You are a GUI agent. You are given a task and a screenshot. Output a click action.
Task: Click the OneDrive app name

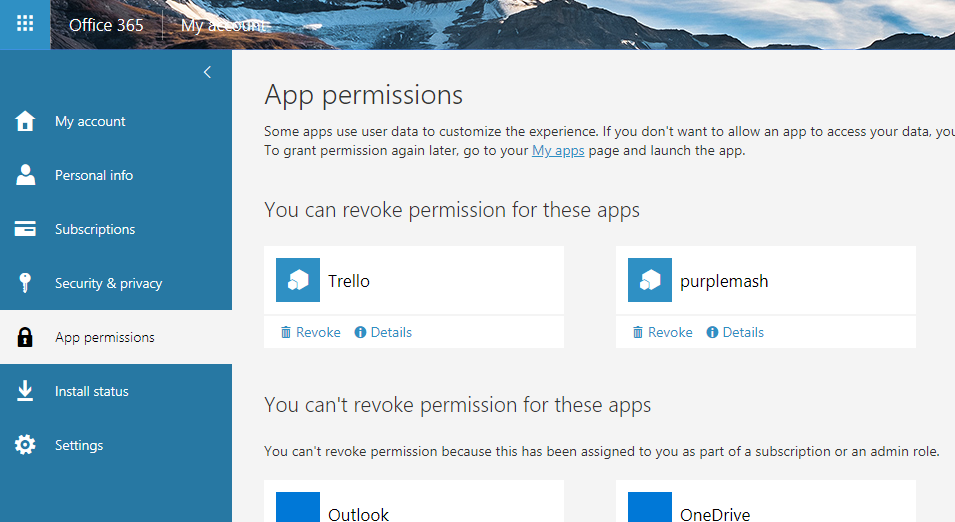(x=715, y=514)
